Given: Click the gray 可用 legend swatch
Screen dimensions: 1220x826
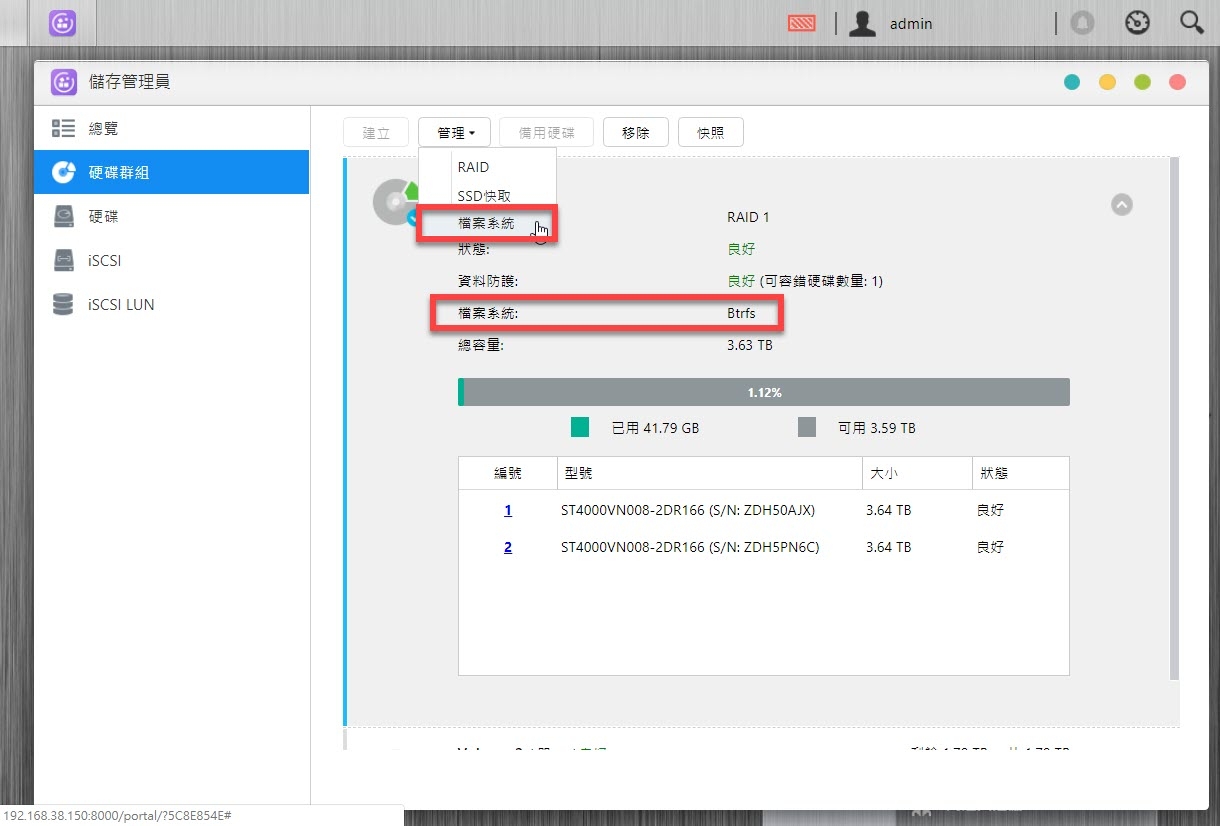Looking at the screenshot, I should (x=807, y=428).
